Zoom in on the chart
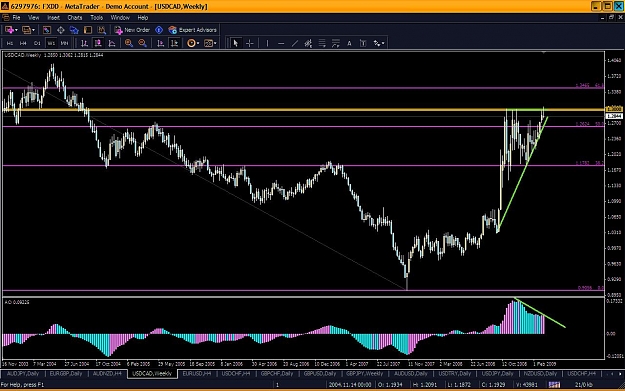The image size is (625, 391). pyautogui.click(x=129, y=43)
